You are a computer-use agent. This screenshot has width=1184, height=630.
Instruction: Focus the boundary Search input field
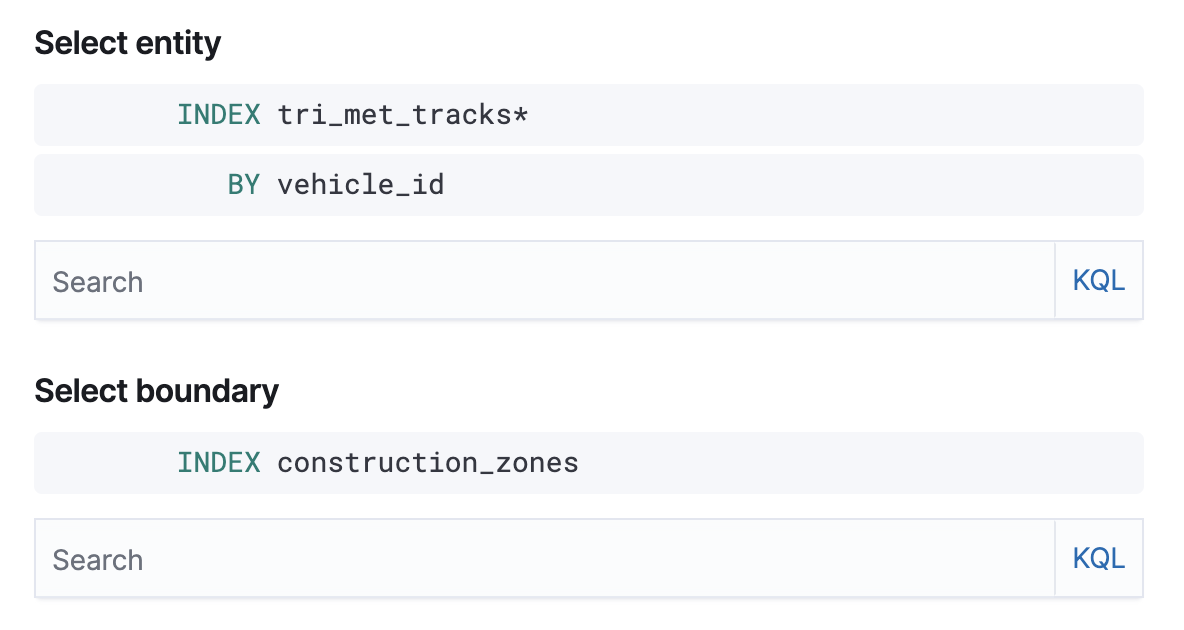pyautogui.click(x=400, y=558)
